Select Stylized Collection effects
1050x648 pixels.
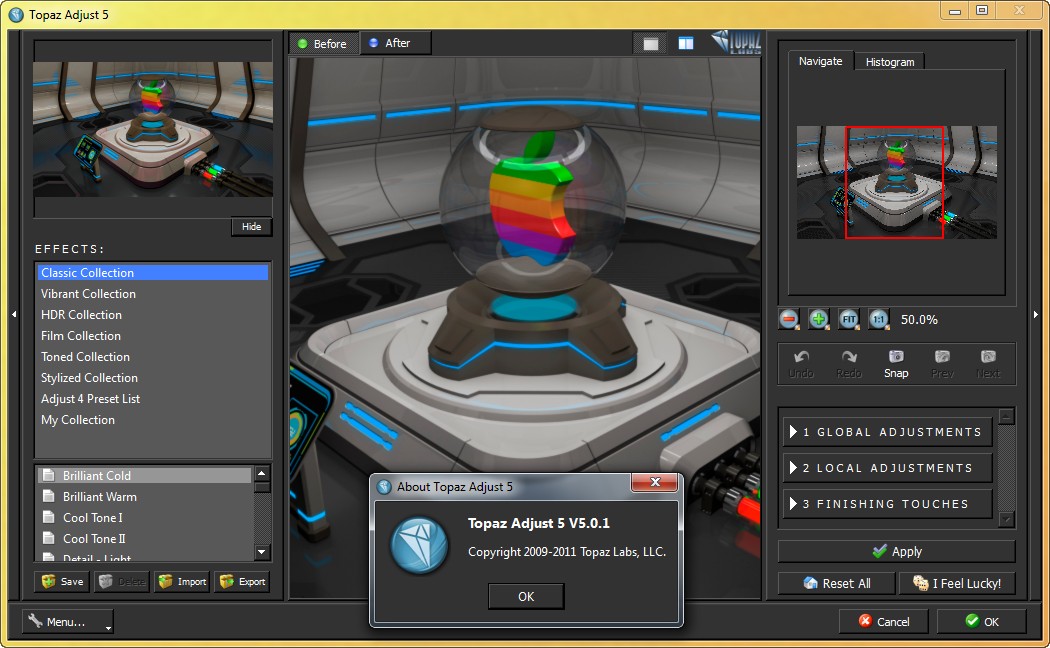point(153,378)
